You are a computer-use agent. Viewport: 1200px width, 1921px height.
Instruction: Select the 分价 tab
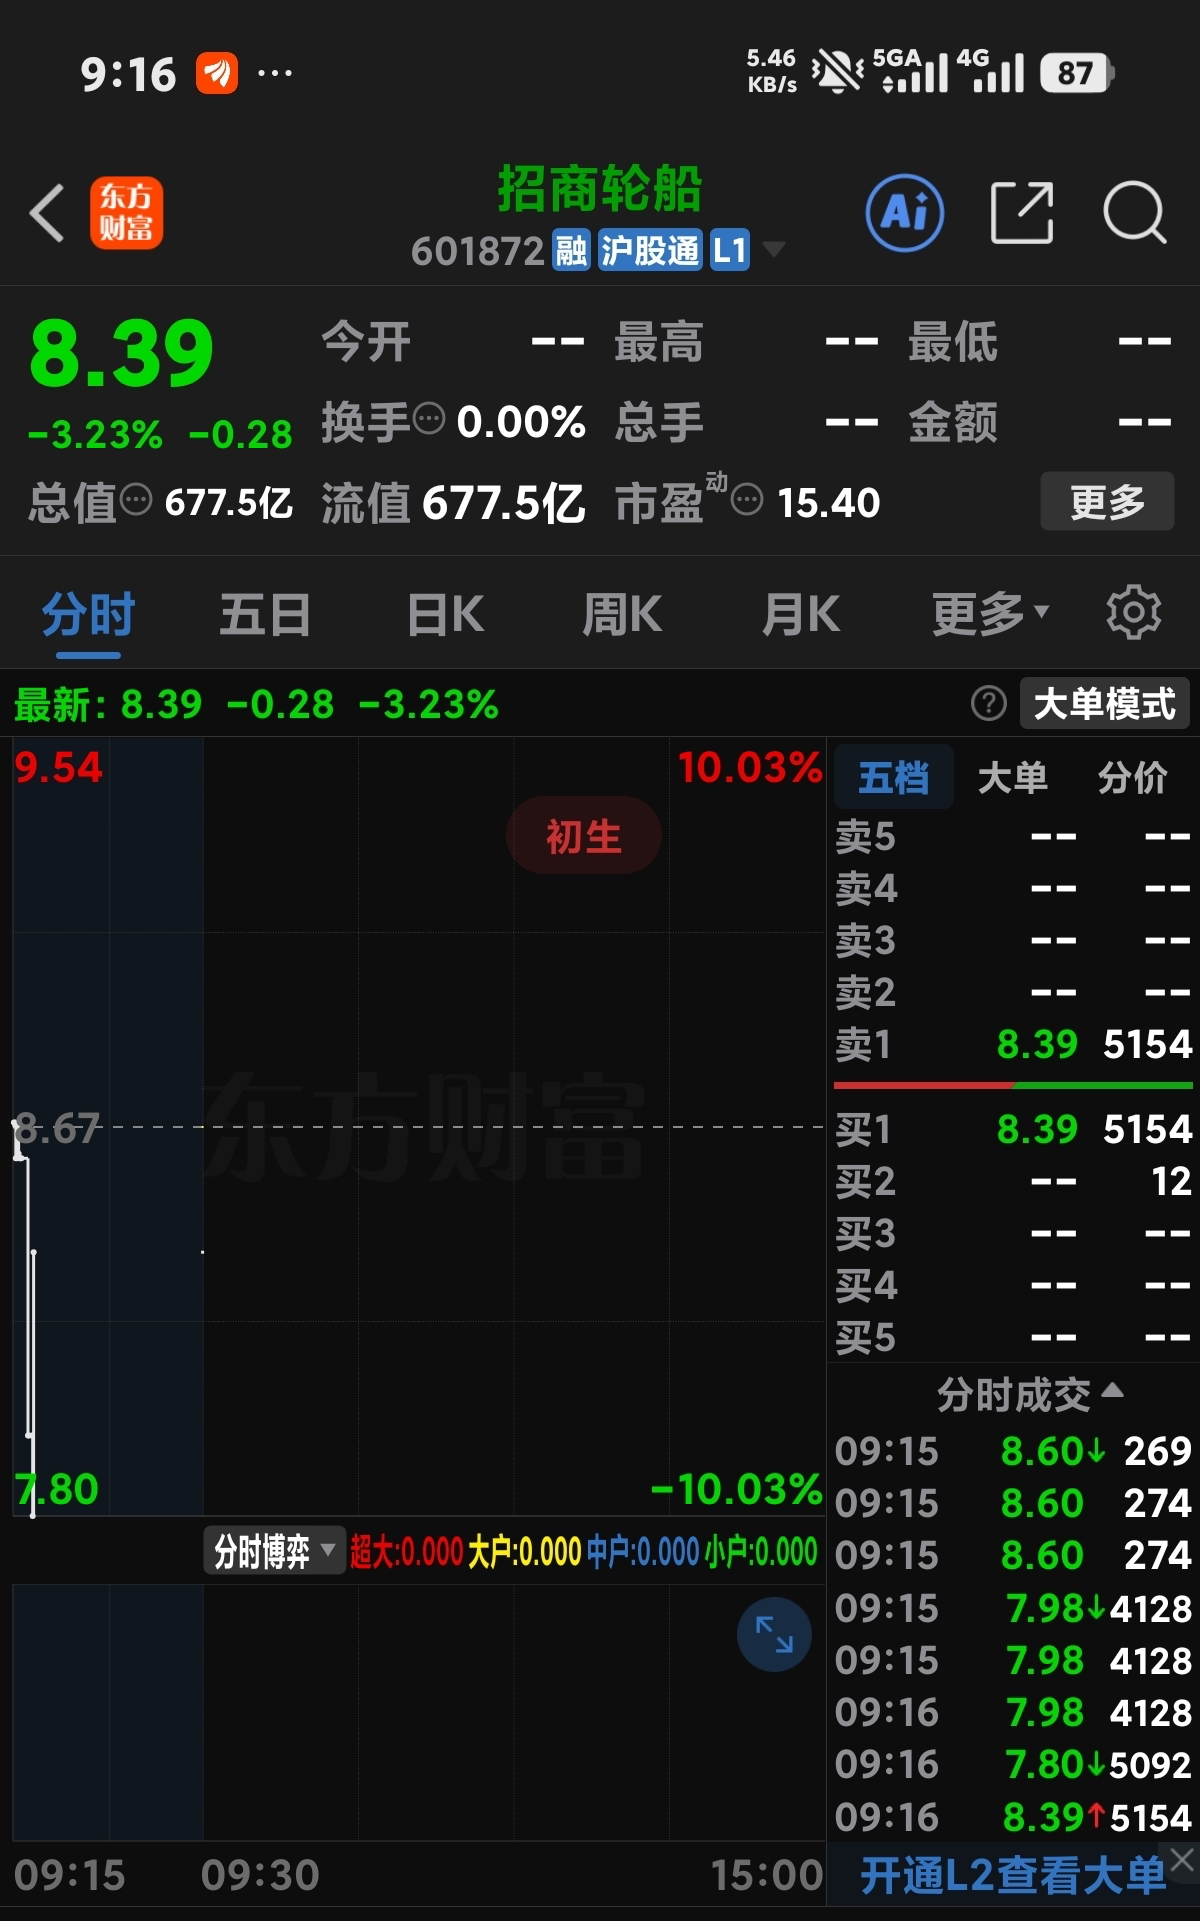[1132, 777]
